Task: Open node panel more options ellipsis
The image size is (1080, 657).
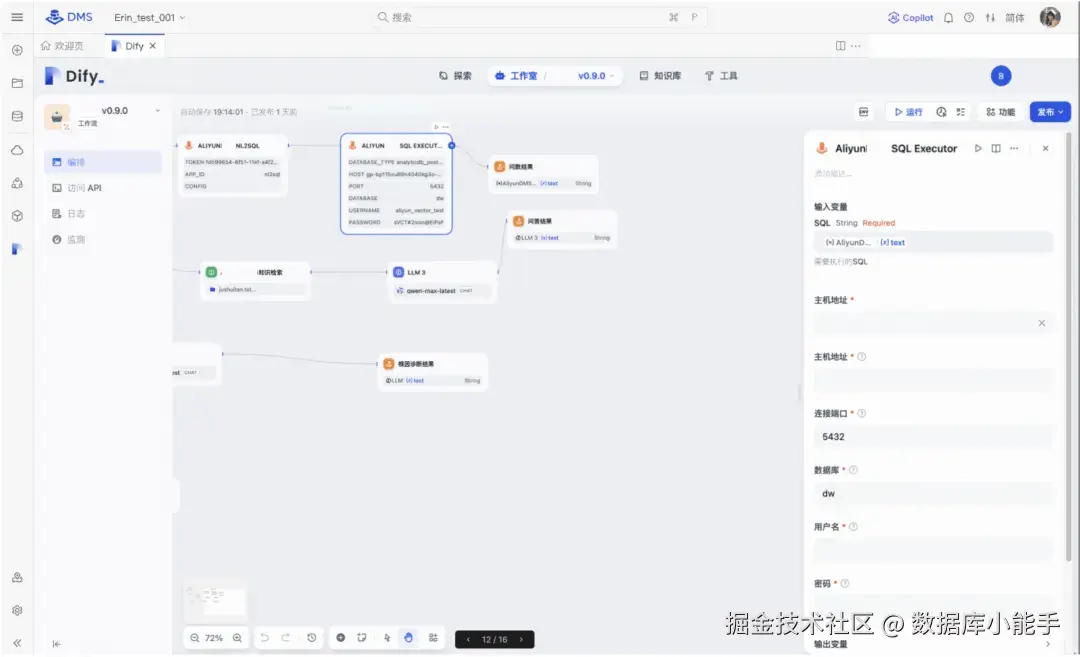Action: click(1014, 148)
